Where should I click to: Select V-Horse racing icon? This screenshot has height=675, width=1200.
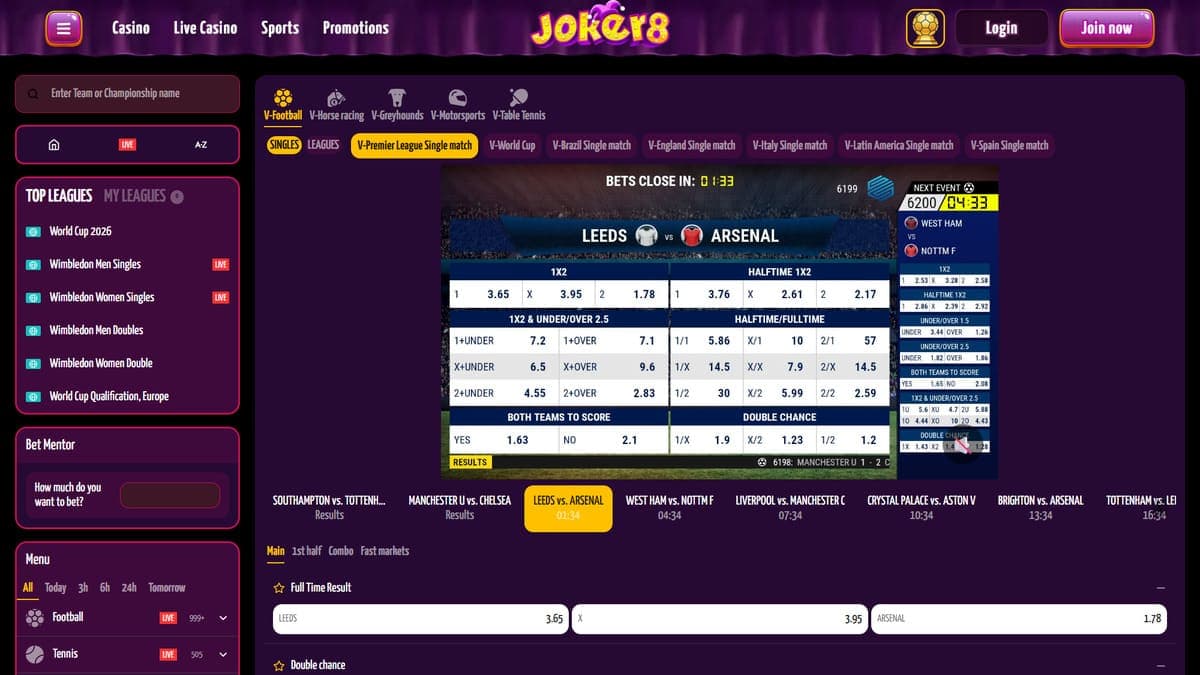click(336, 98)
